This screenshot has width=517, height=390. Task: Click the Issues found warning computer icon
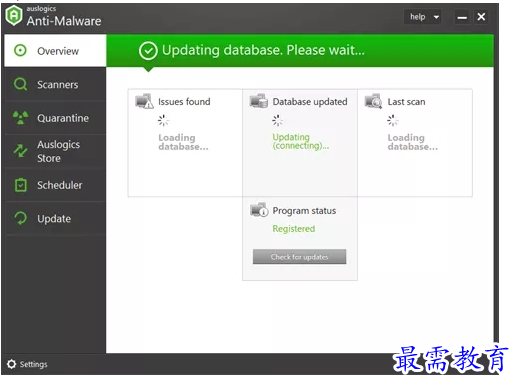[x=144, y=101]
